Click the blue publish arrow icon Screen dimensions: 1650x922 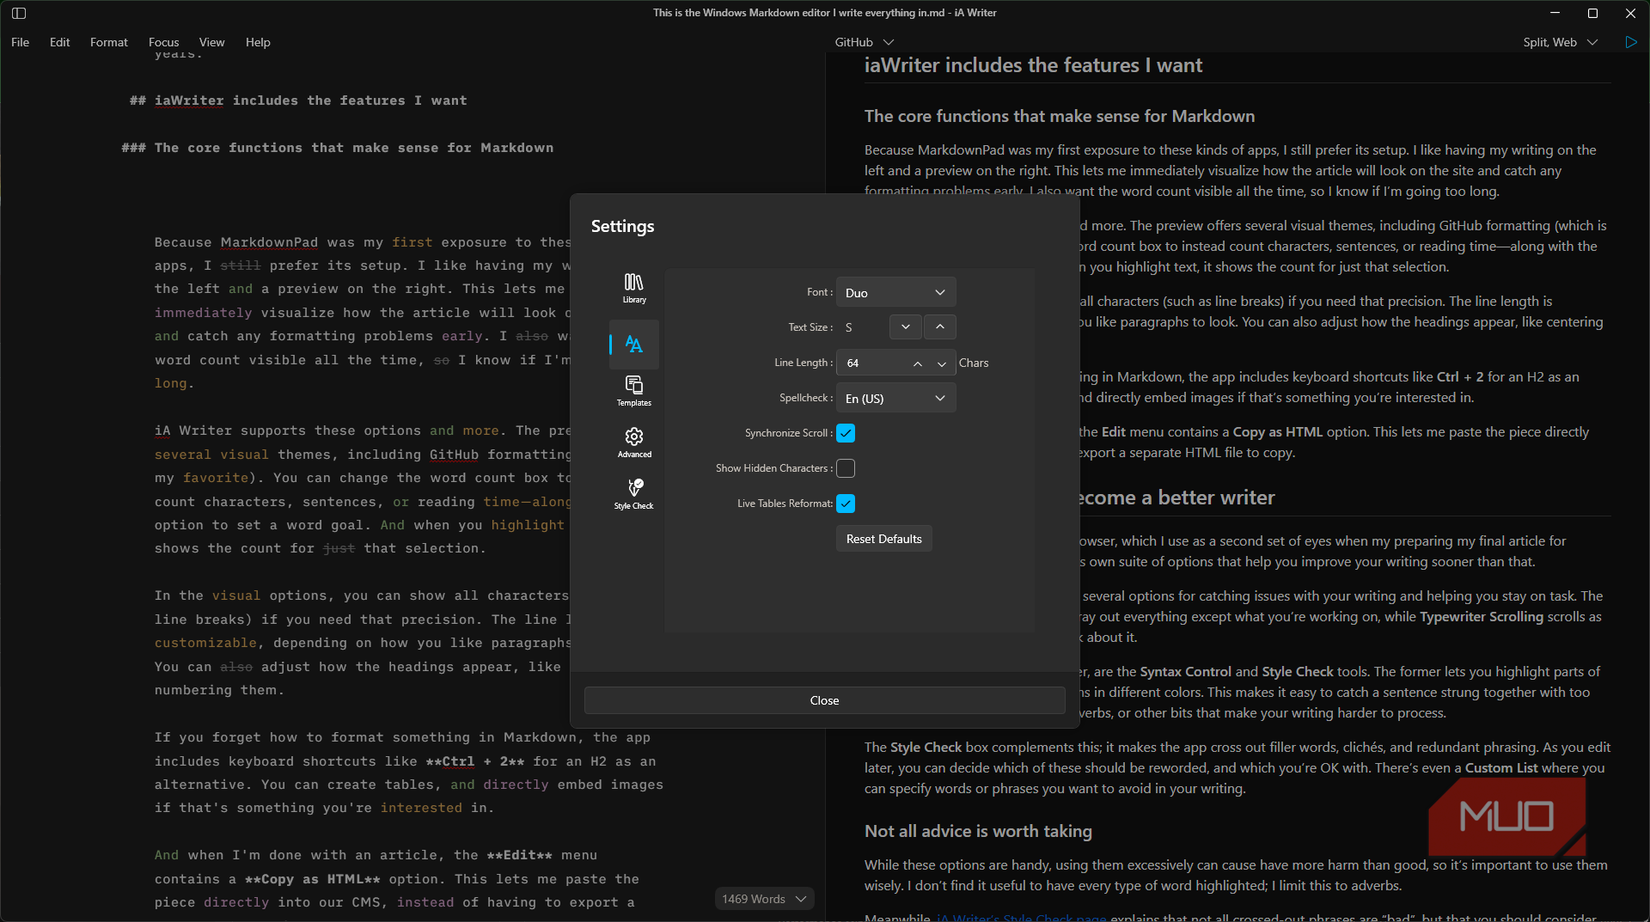pos(1631,42)
